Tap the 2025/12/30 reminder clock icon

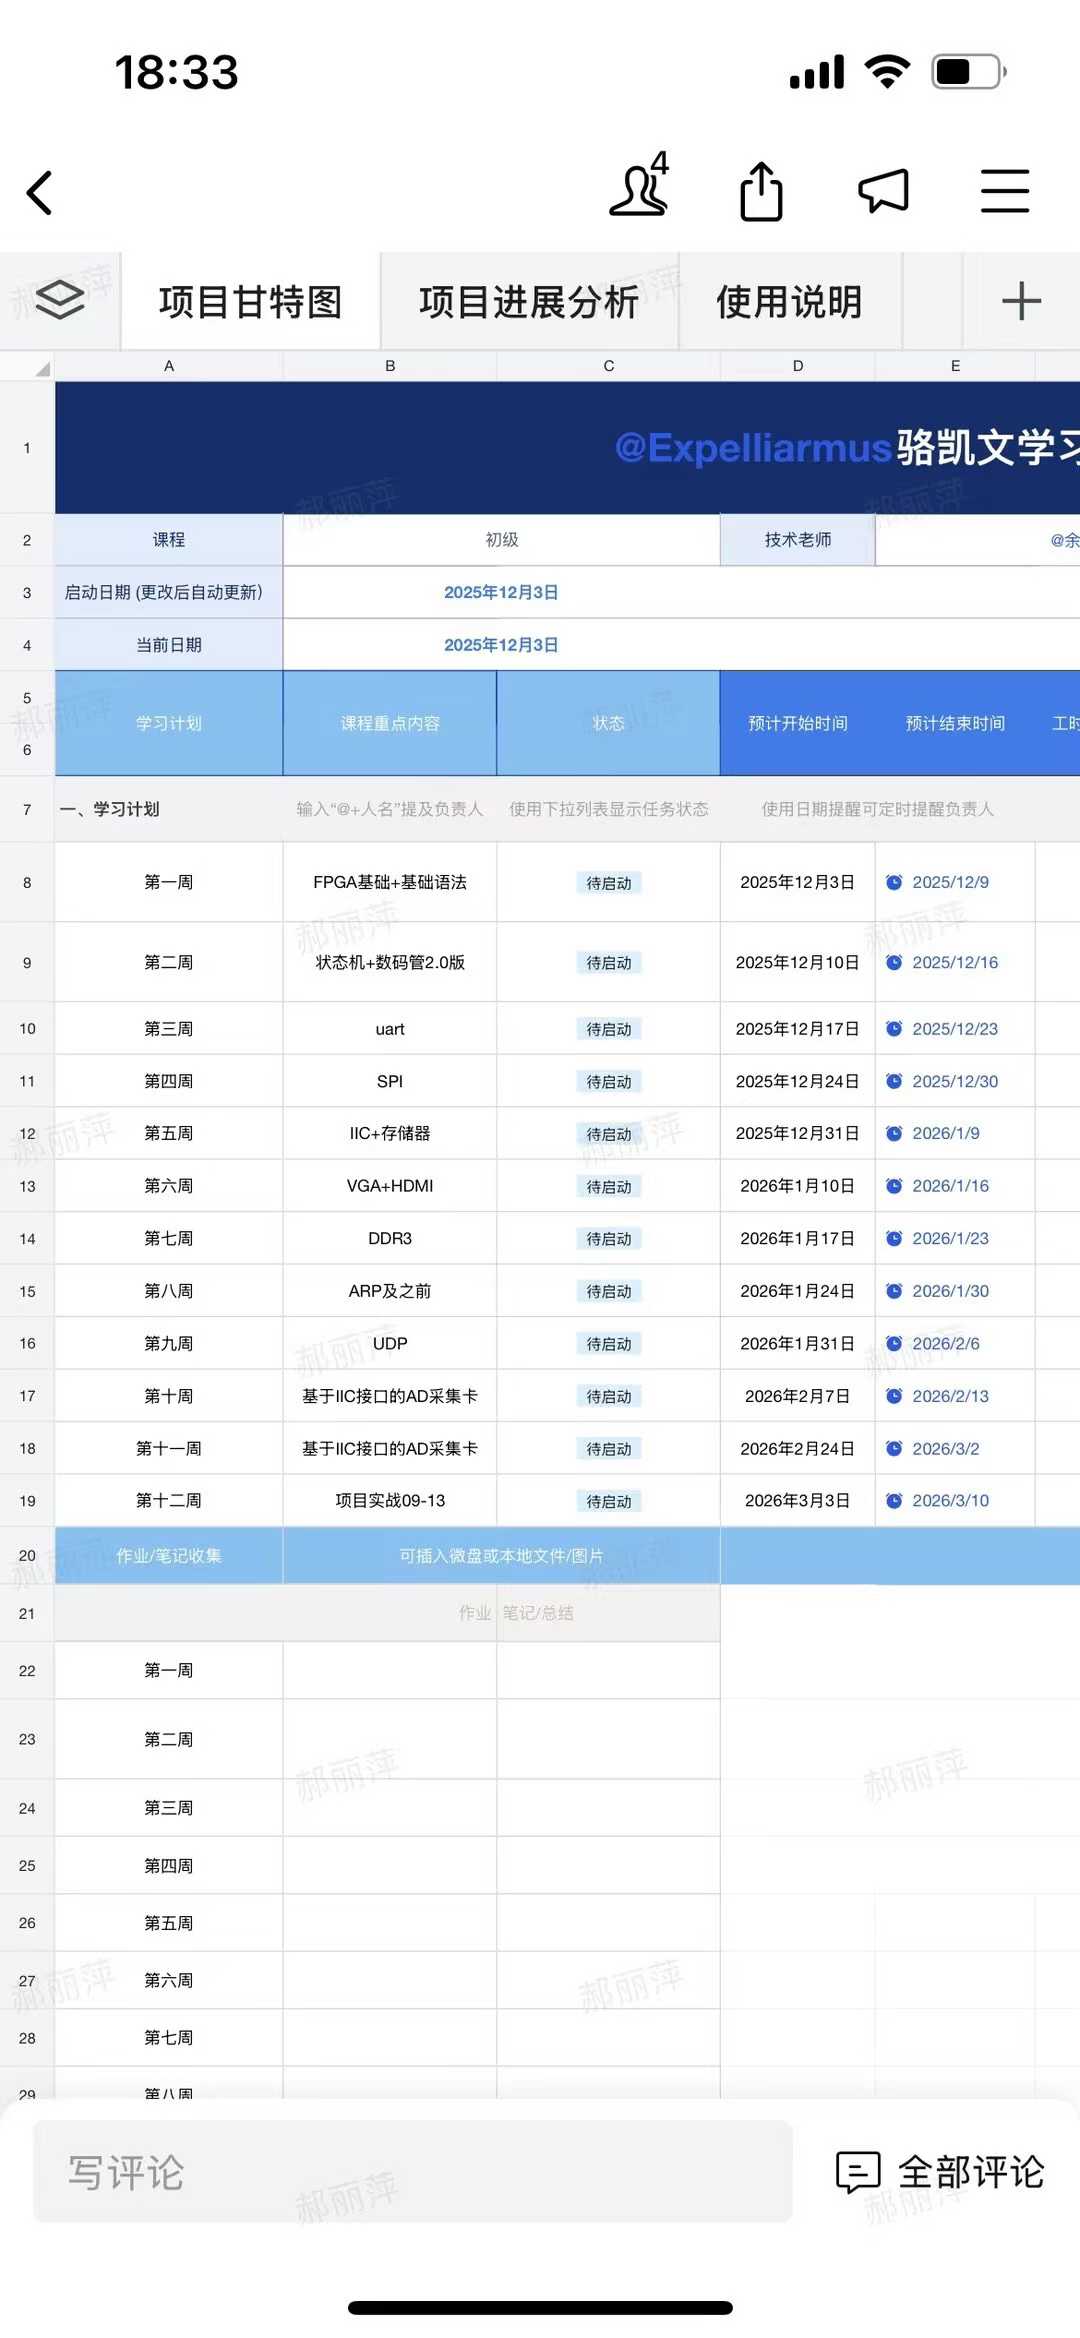(x=894, y=1081)
